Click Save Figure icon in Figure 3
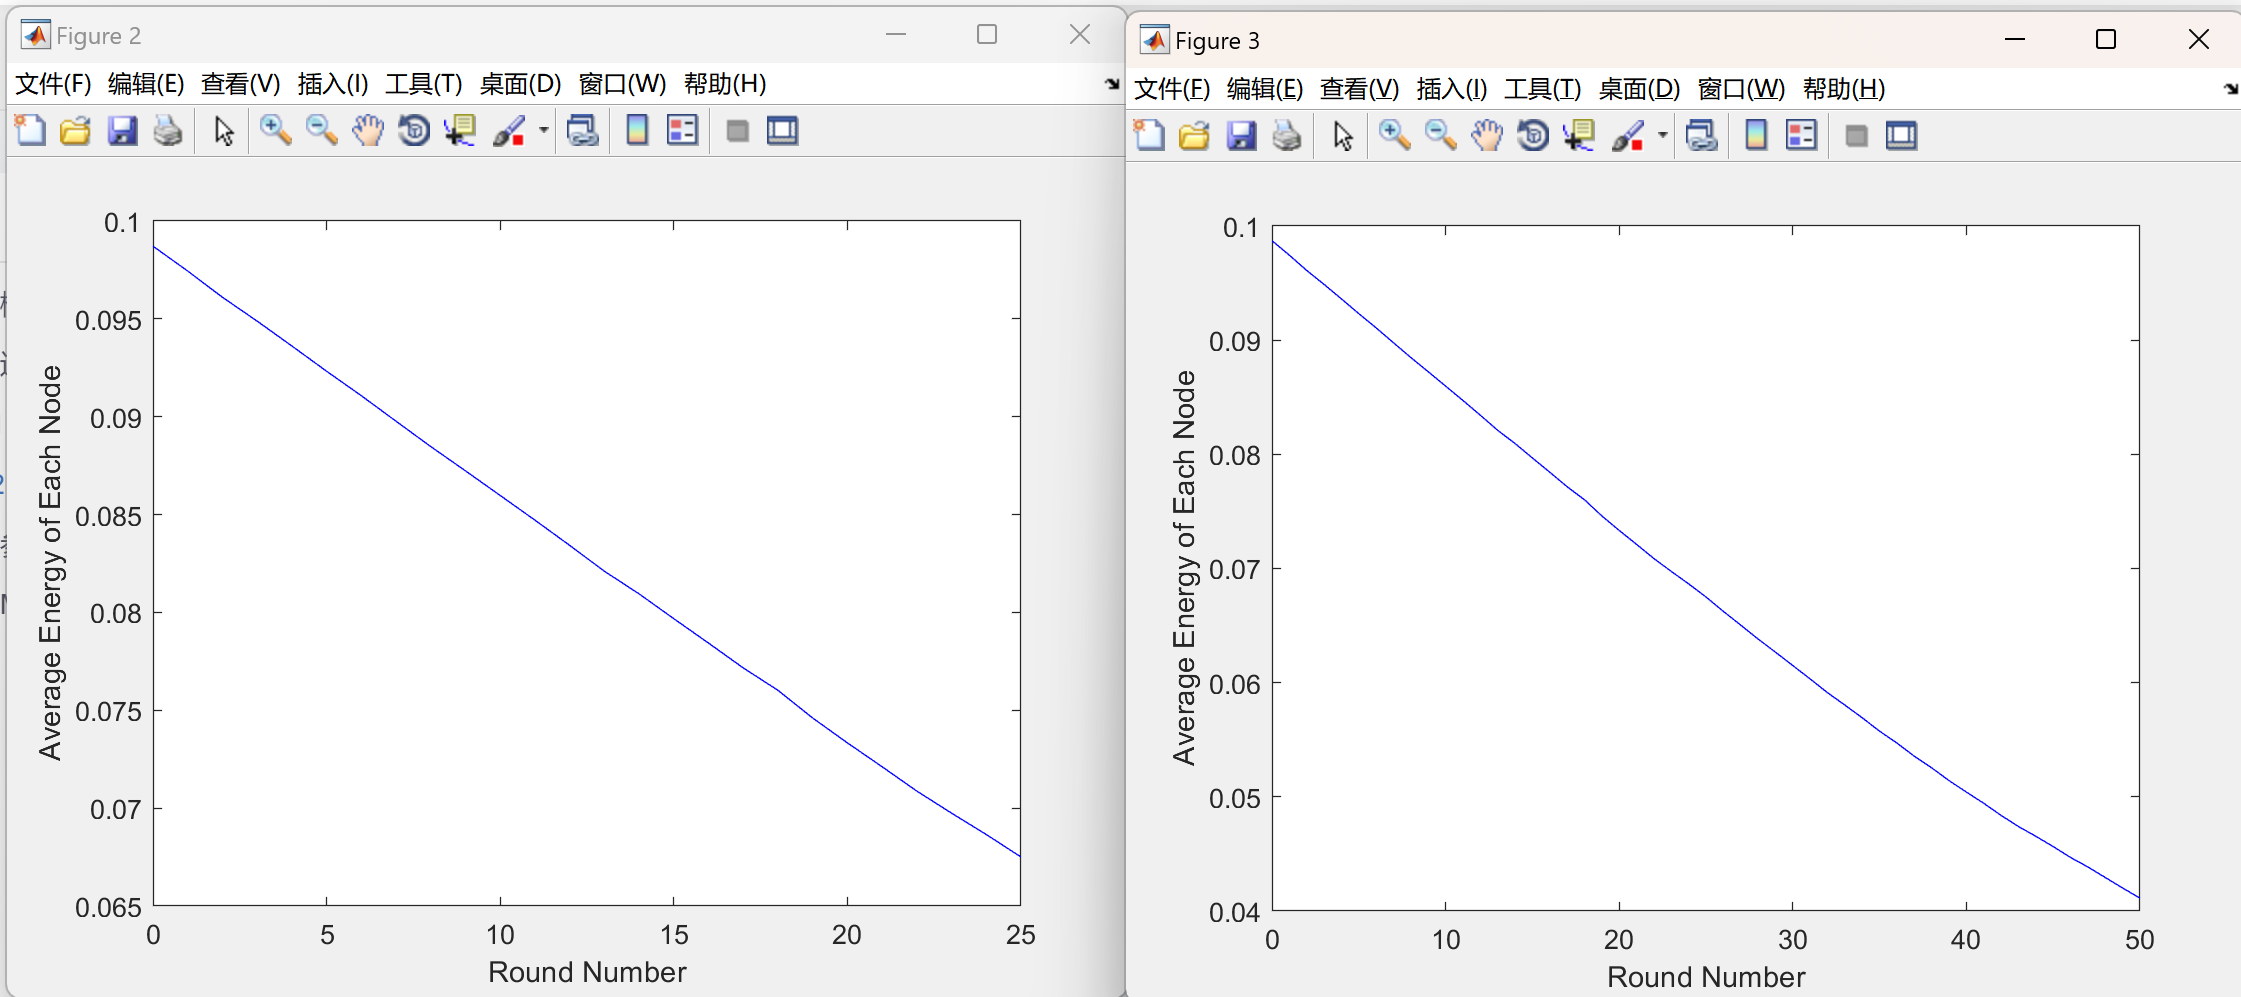The height and width of the screenshot is (997, 2241). point(1241,135)
